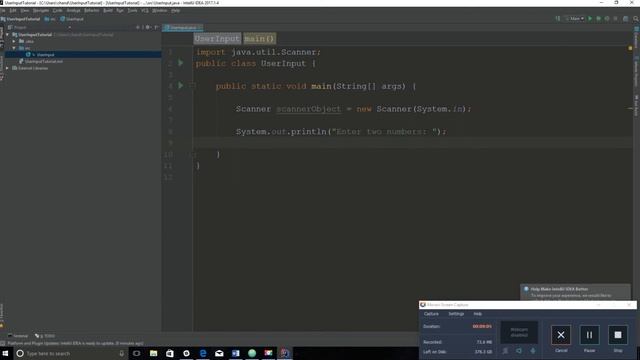
Task: Open the run configuration dropdown
Action: [575, 19]
